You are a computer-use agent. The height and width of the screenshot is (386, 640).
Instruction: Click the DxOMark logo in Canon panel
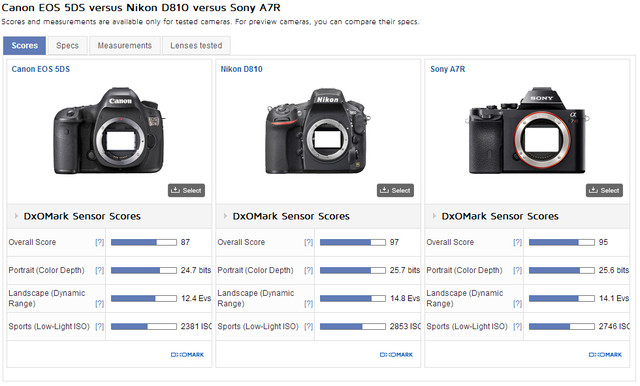(x=187, y=355)
